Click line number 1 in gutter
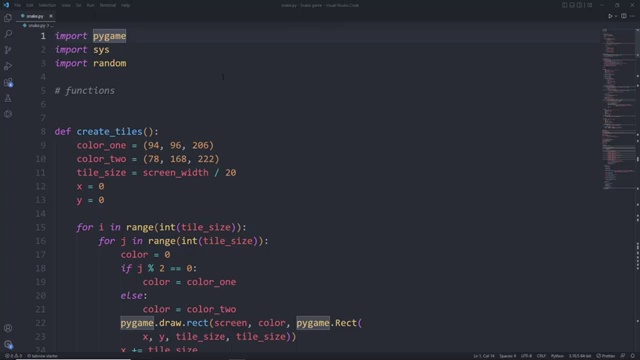The image size is (640, 360). (43, 36)
